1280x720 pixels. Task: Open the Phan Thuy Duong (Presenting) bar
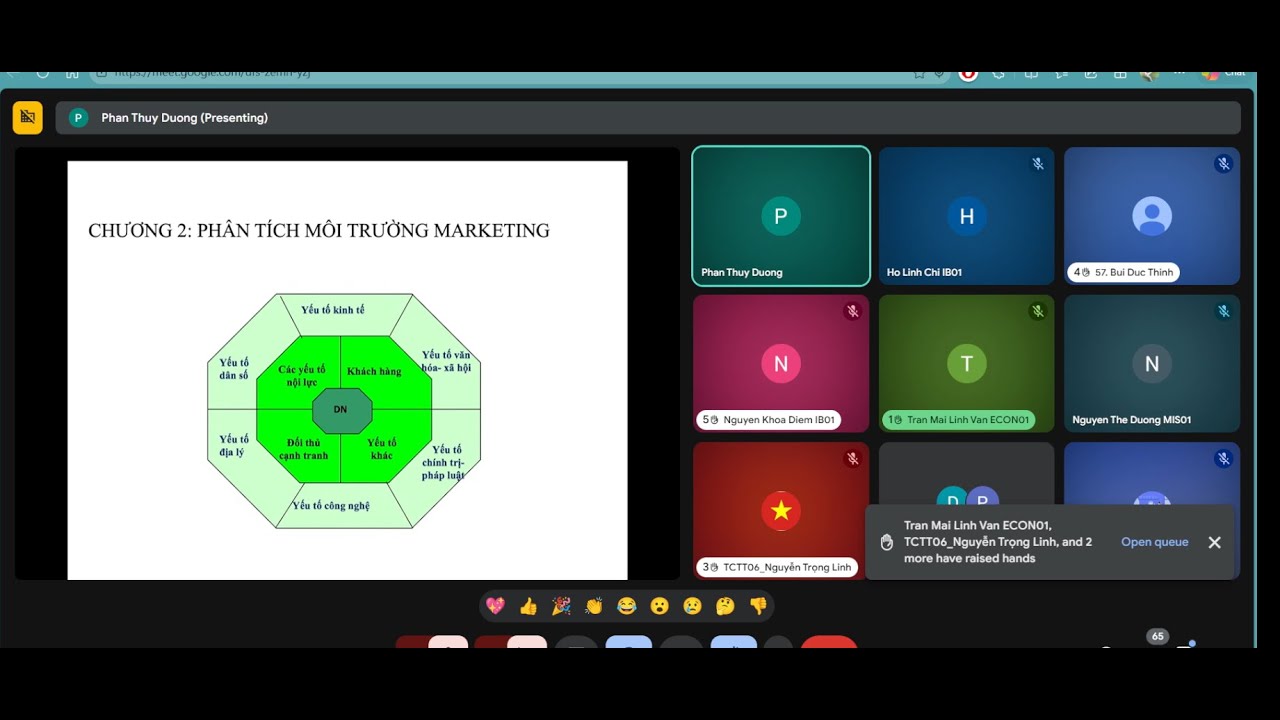click(x=648, y=118)
